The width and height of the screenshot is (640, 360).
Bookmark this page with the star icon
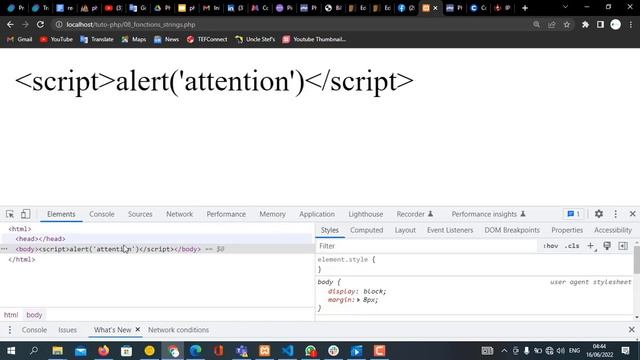click(x=567, y=24)
